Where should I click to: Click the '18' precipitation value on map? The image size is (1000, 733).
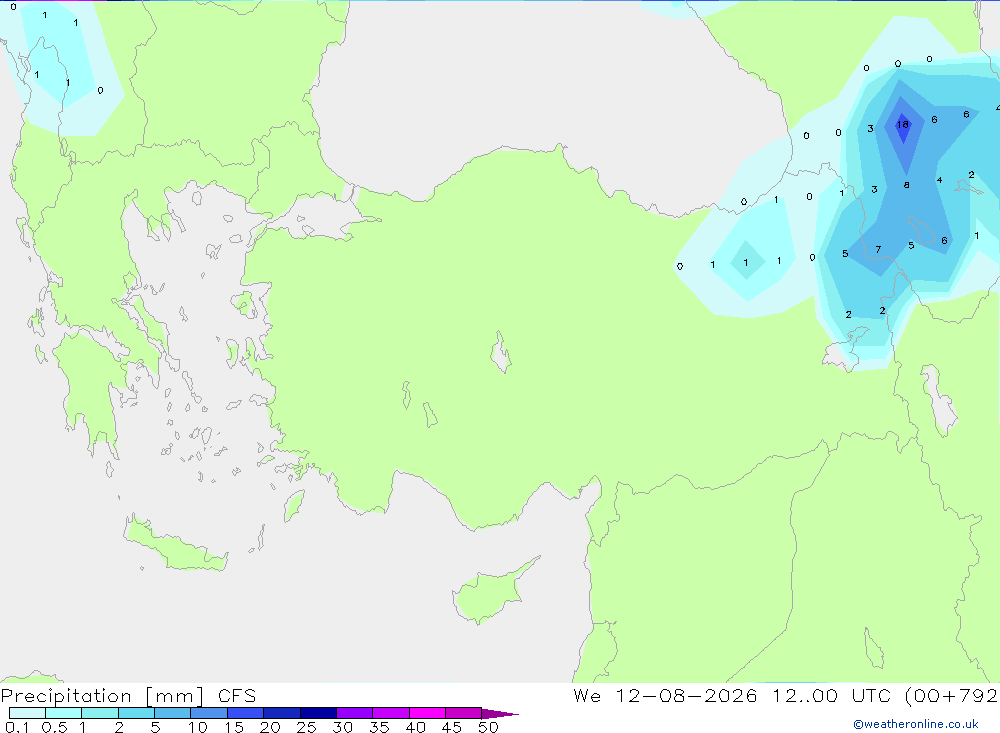pos(902,124)
